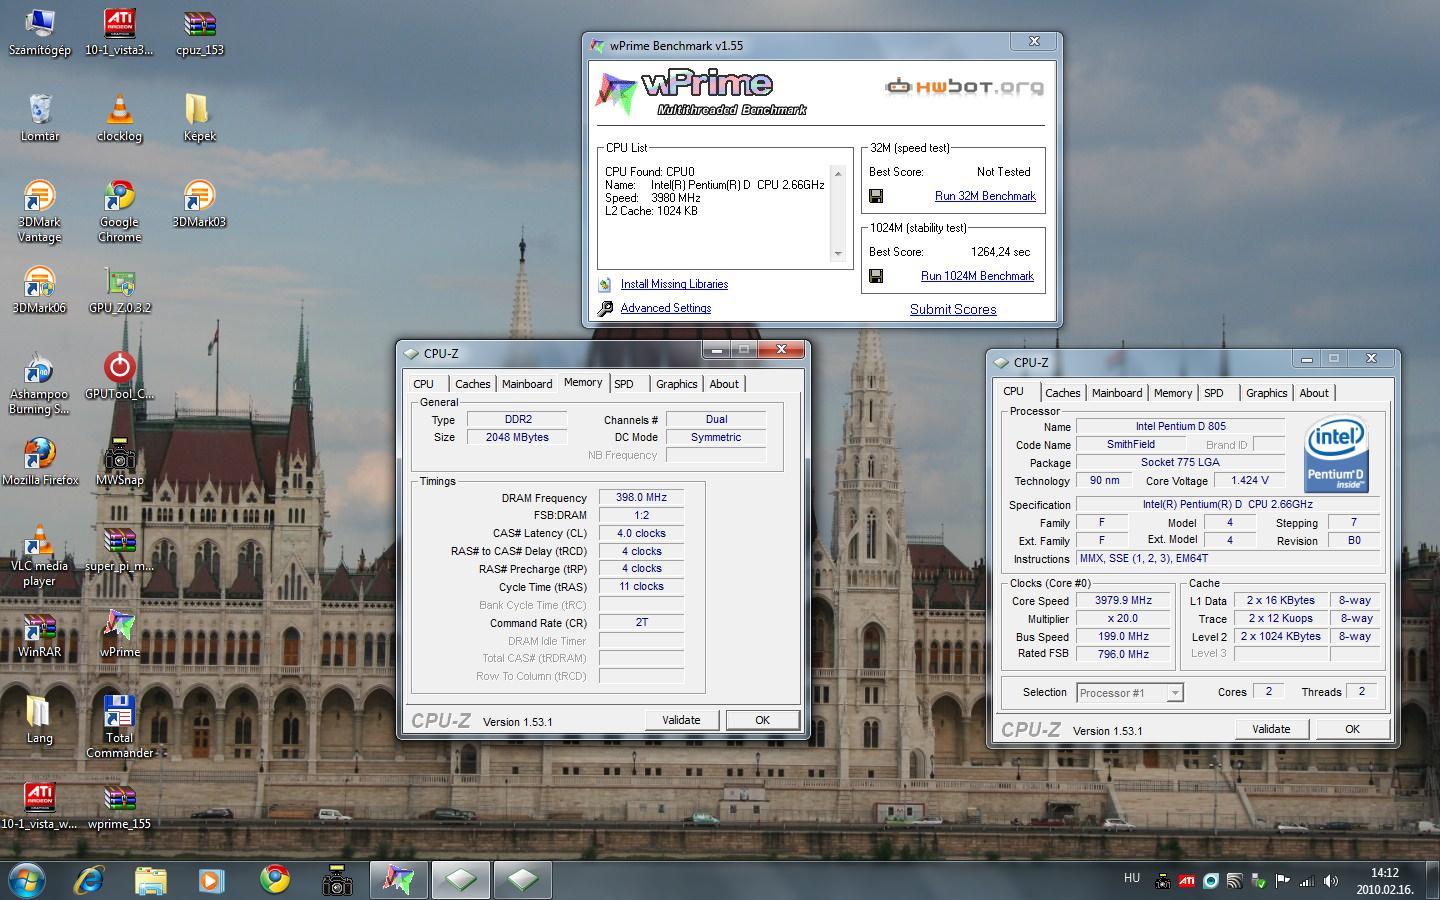Viewport: 1440px width, 900px height.
Task: Open the Lomtár recycle bin
Action: pyautogui.click(x=39, y=118)
